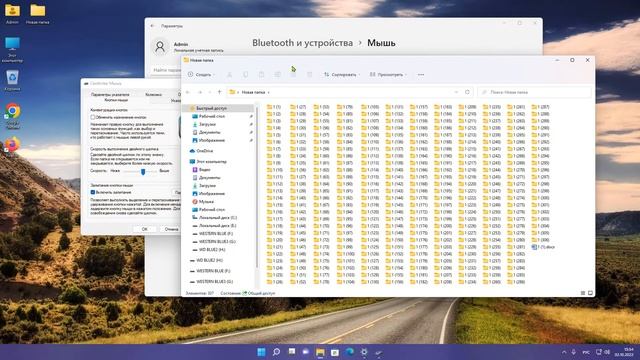Click the back arrow in the Параметры window
The width and height of the screenshot is (640, 360).
[x=153, y=26]
